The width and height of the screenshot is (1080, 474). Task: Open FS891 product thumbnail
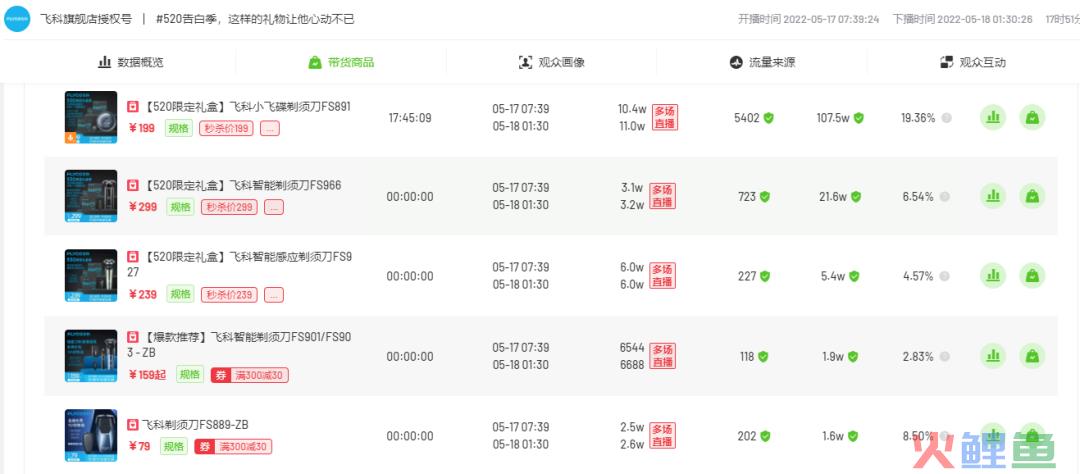91,117
